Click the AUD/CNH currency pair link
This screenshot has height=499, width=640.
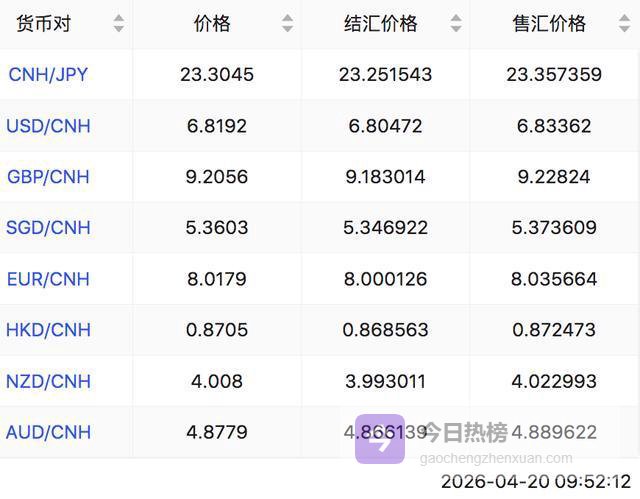pos(48,432)
